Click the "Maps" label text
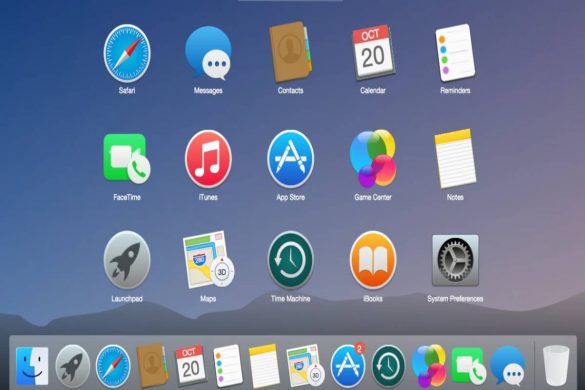Viewport: 585px width, 390px height. pyautogui.click(x=208, y=299)
